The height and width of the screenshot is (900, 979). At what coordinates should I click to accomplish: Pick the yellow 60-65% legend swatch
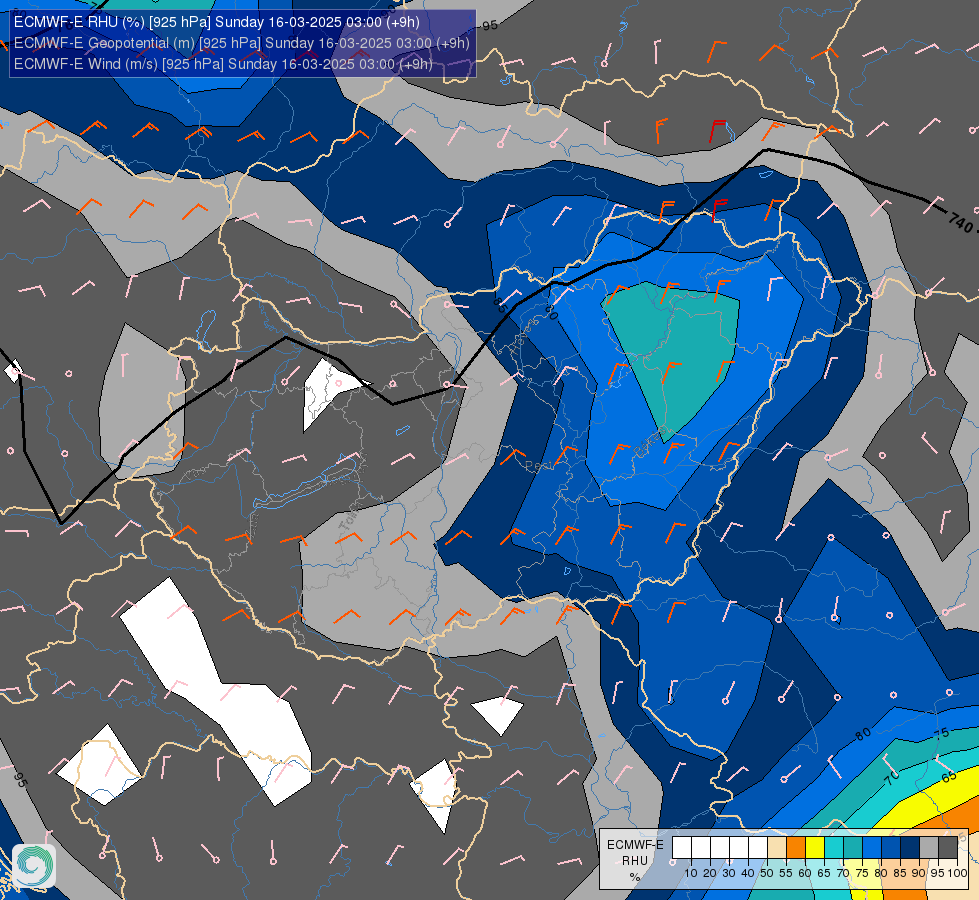coord(815,848)
